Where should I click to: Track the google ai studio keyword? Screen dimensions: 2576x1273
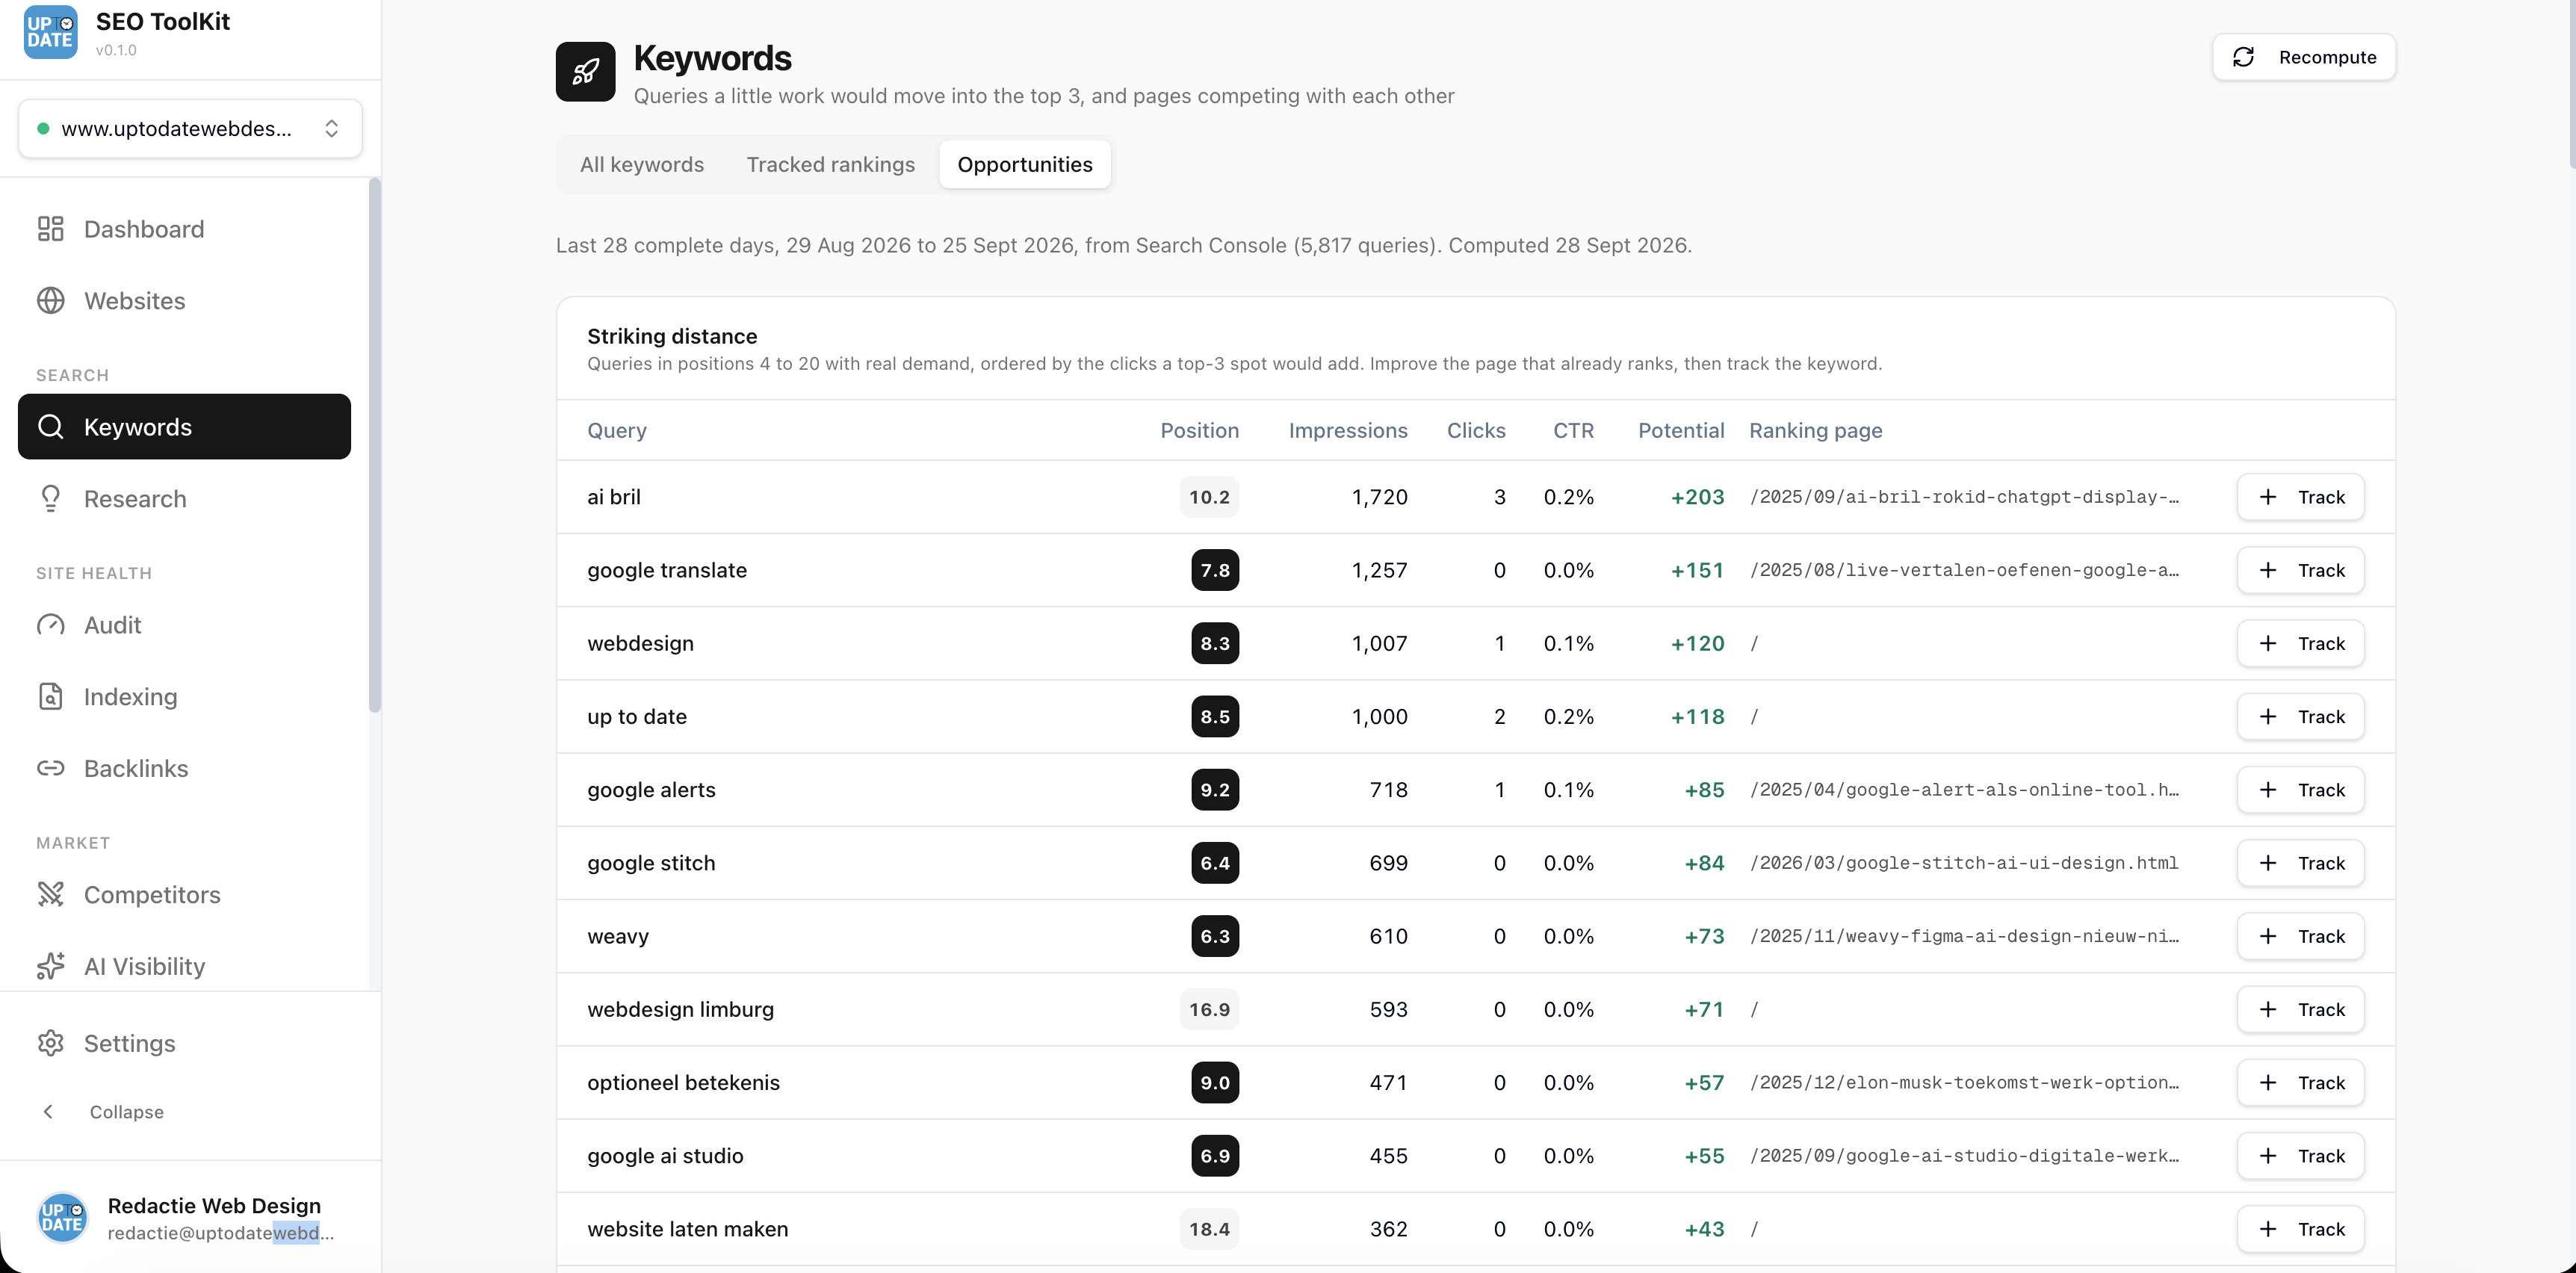(x=2300, y=1156)
